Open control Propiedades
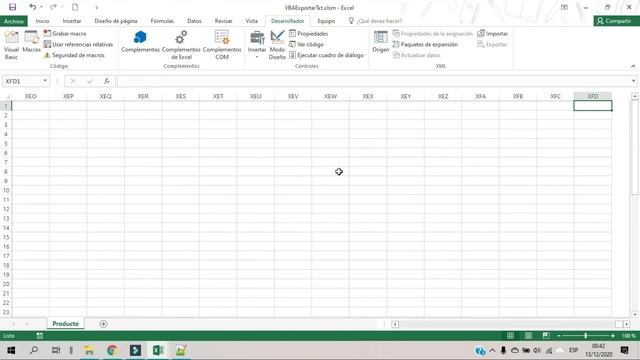640x360 pixels. tap(309, 33)
